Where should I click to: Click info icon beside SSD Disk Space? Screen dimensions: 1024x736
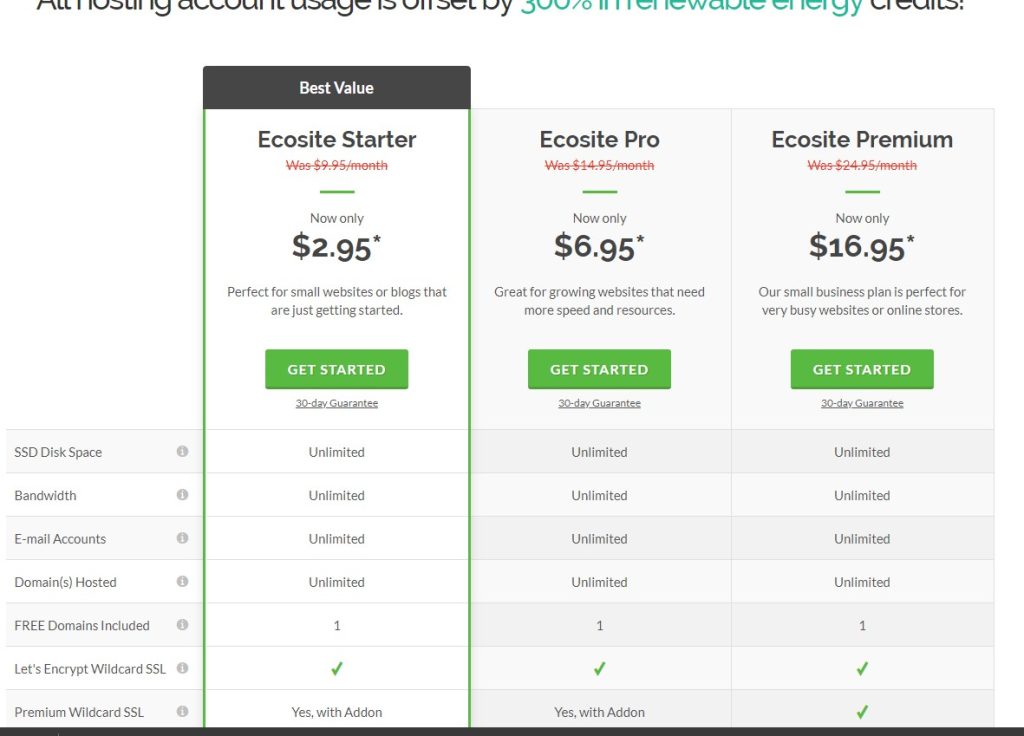(182, 451)
